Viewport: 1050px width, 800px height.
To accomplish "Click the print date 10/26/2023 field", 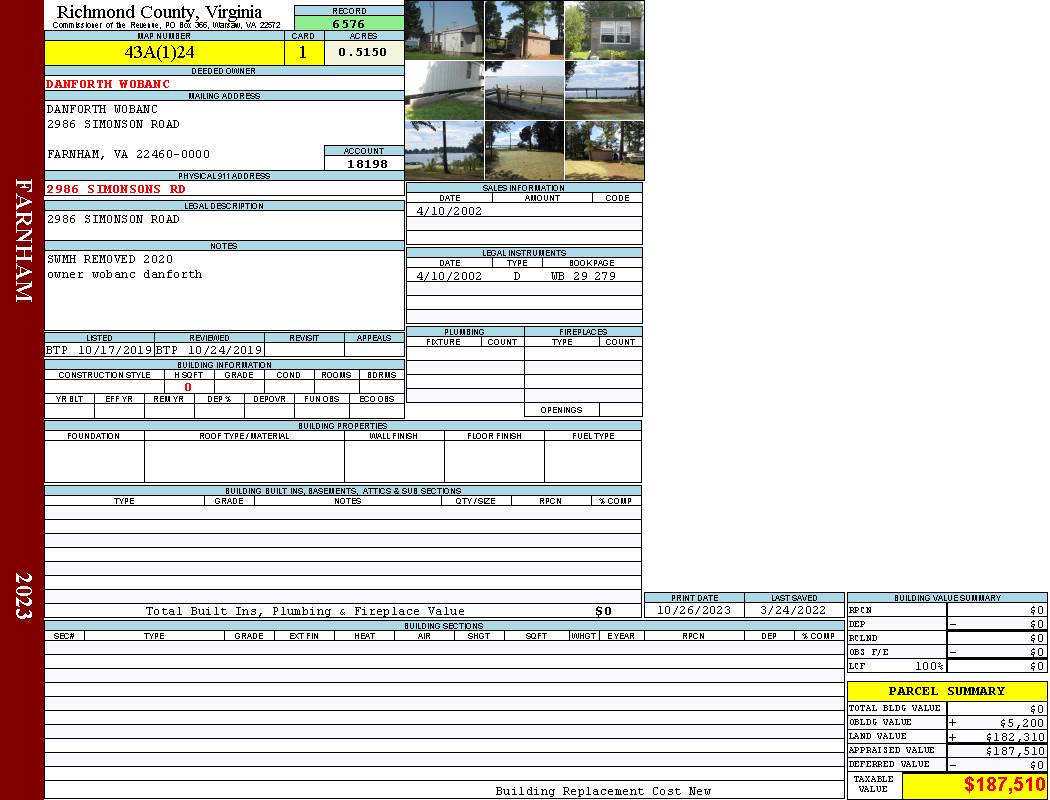I will pyautogui.click(x=693, y=610).
